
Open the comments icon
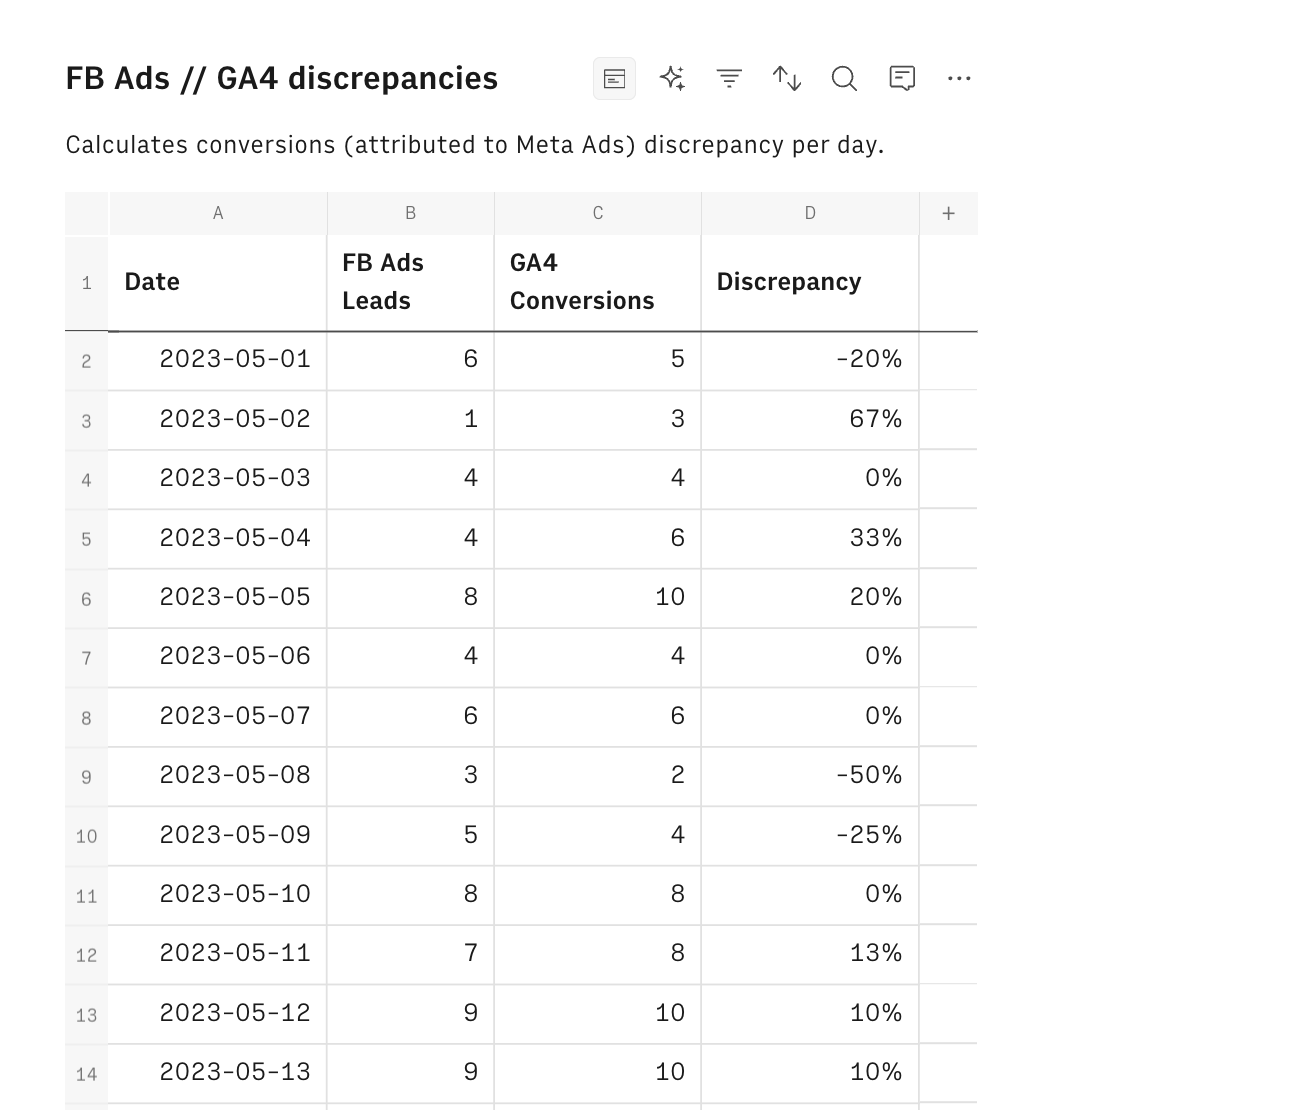[902, 78]
